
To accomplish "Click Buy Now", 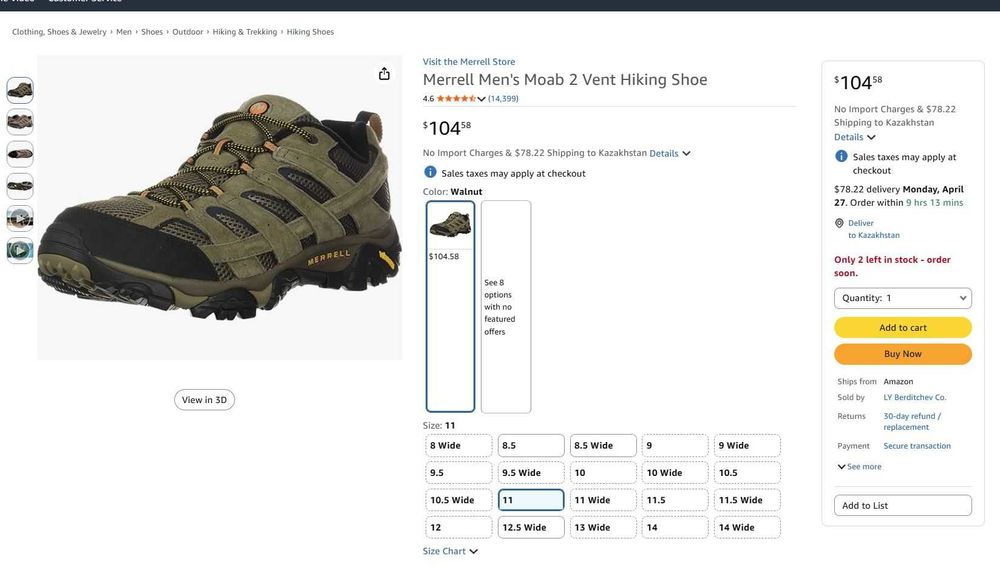I will pos(902,354).
